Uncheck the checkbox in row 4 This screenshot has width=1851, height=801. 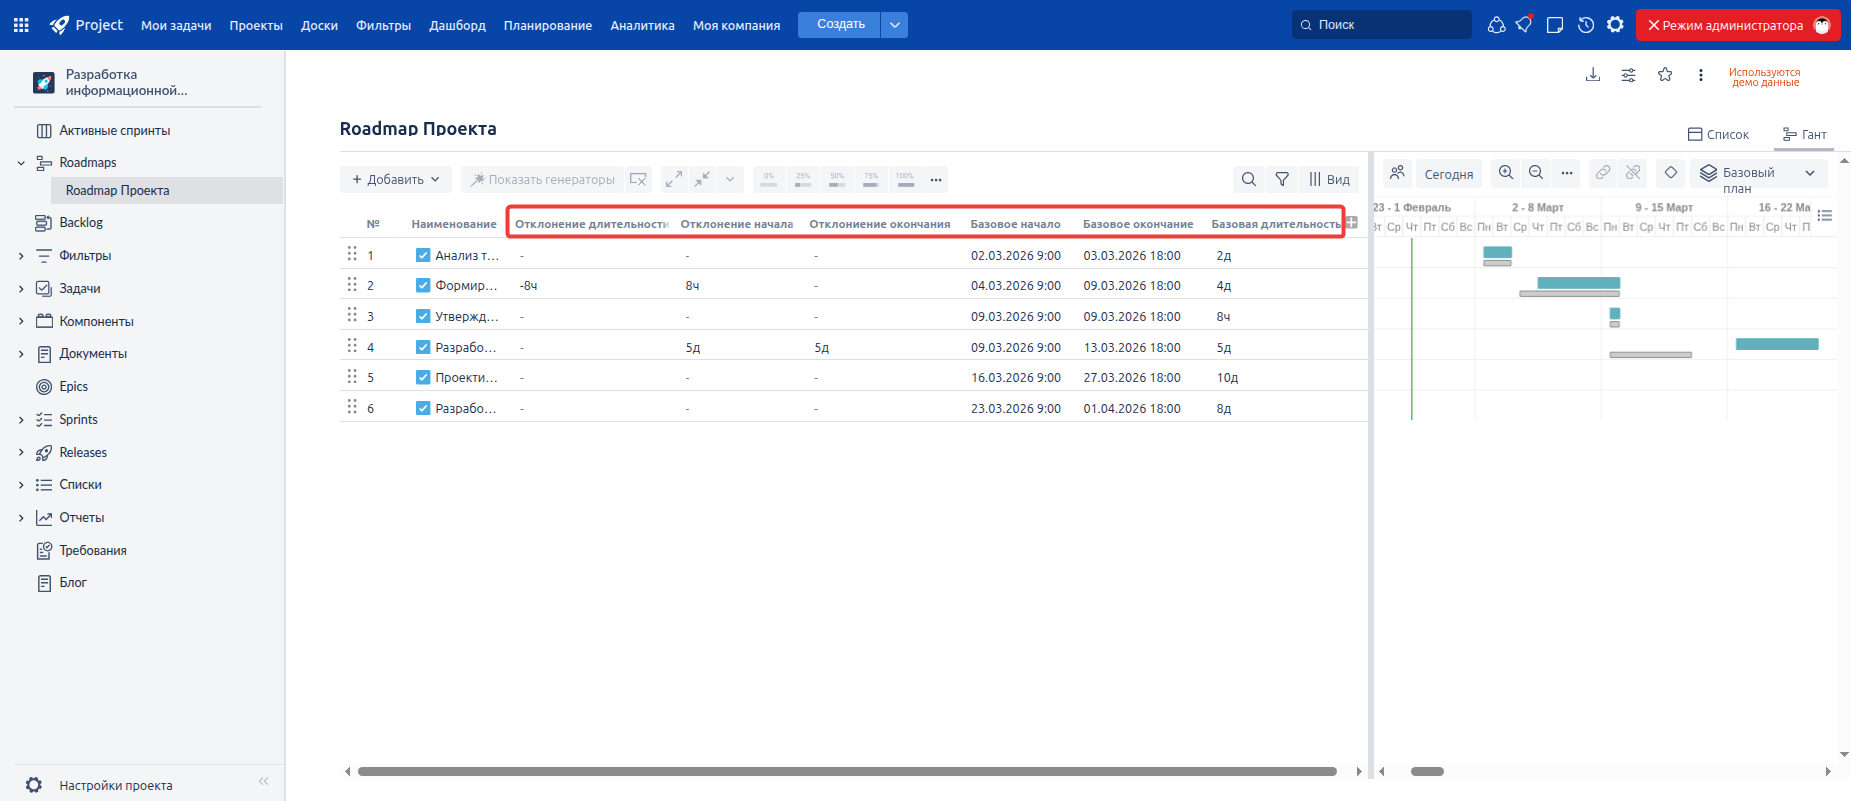[423, 347]
